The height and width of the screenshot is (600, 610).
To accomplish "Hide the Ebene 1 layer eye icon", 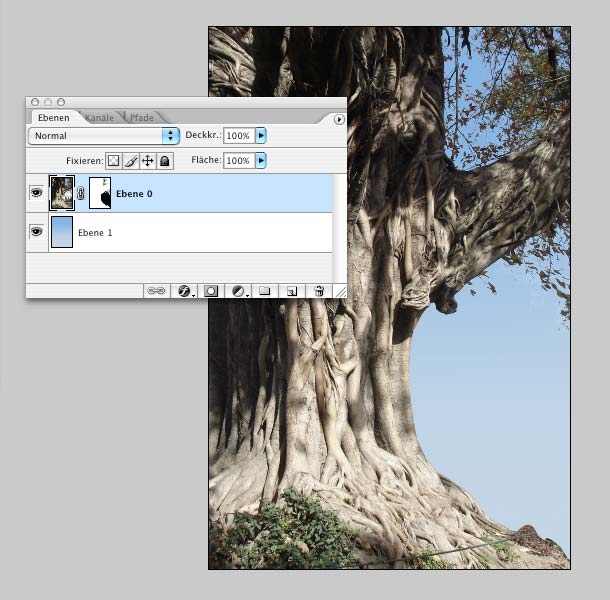I will click(37, 232).
